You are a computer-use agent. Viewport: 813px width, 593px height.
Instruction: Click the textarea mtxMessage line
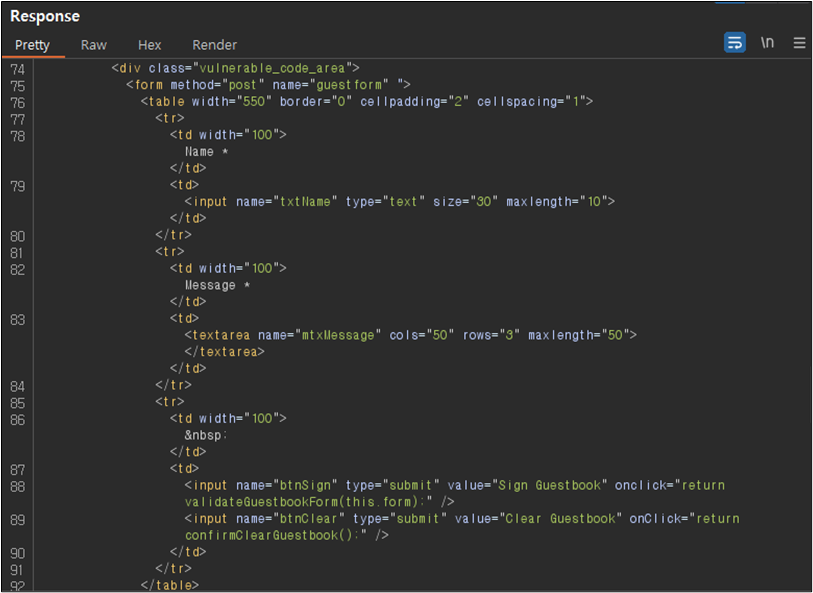pos(411,335)
